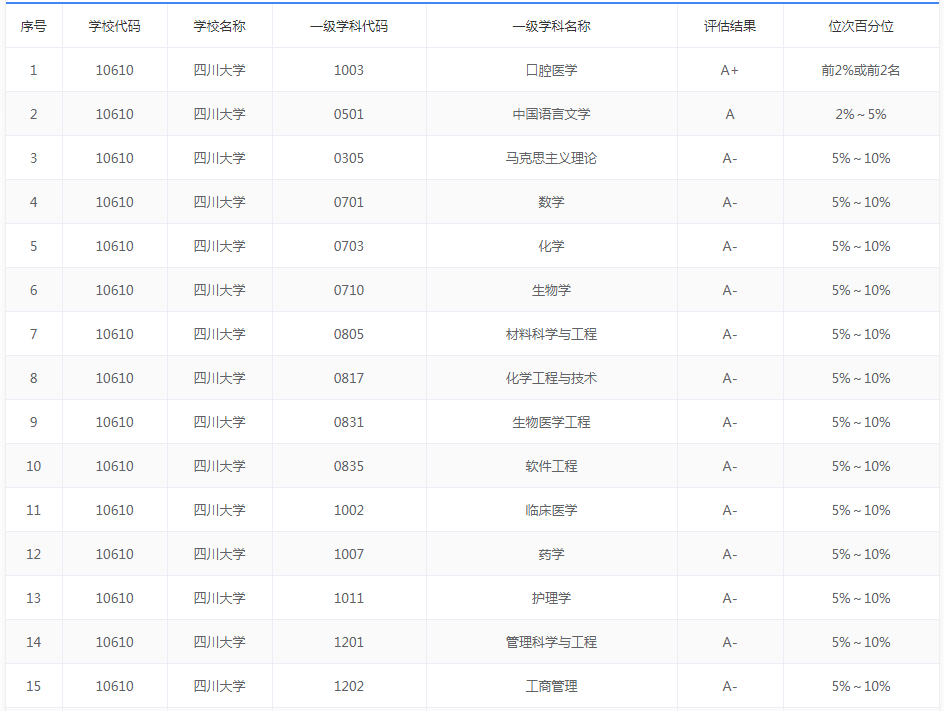Click the 5%~10% cell in 工商管理 row
Viewport: 944px width, 711px height.
861,686
